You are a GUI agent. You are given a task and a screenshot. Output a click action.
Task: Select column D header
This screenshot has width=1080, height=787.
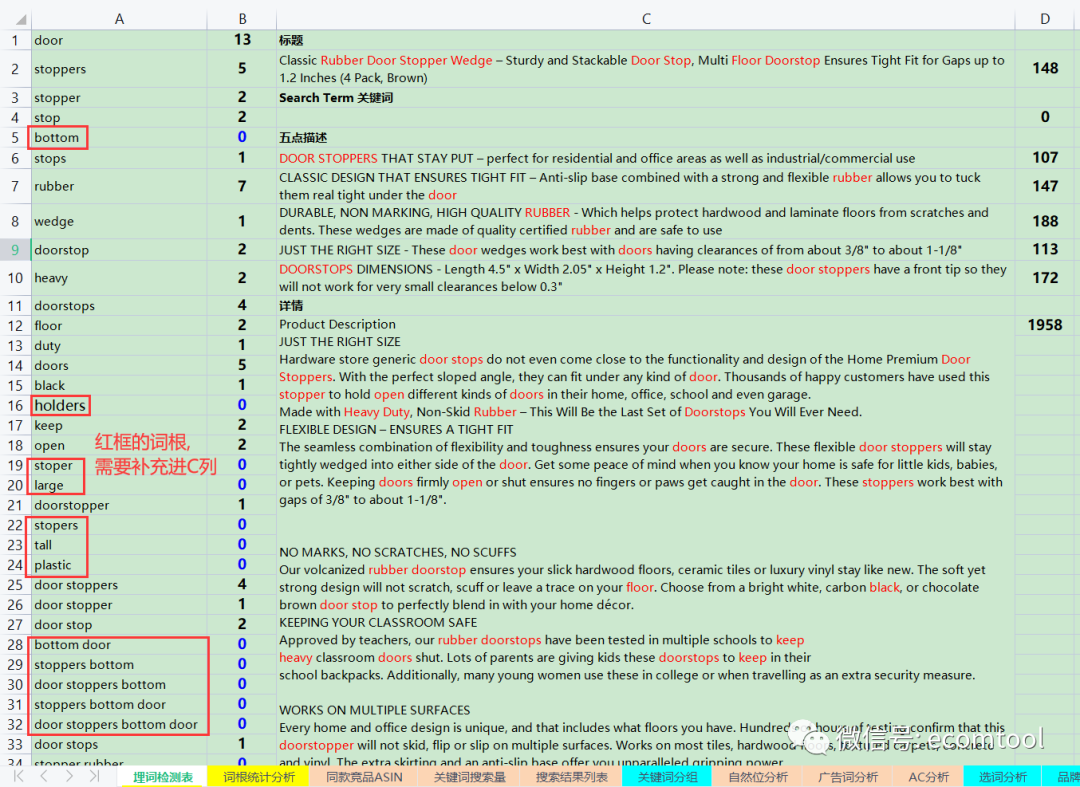[x=1045, y=19]
